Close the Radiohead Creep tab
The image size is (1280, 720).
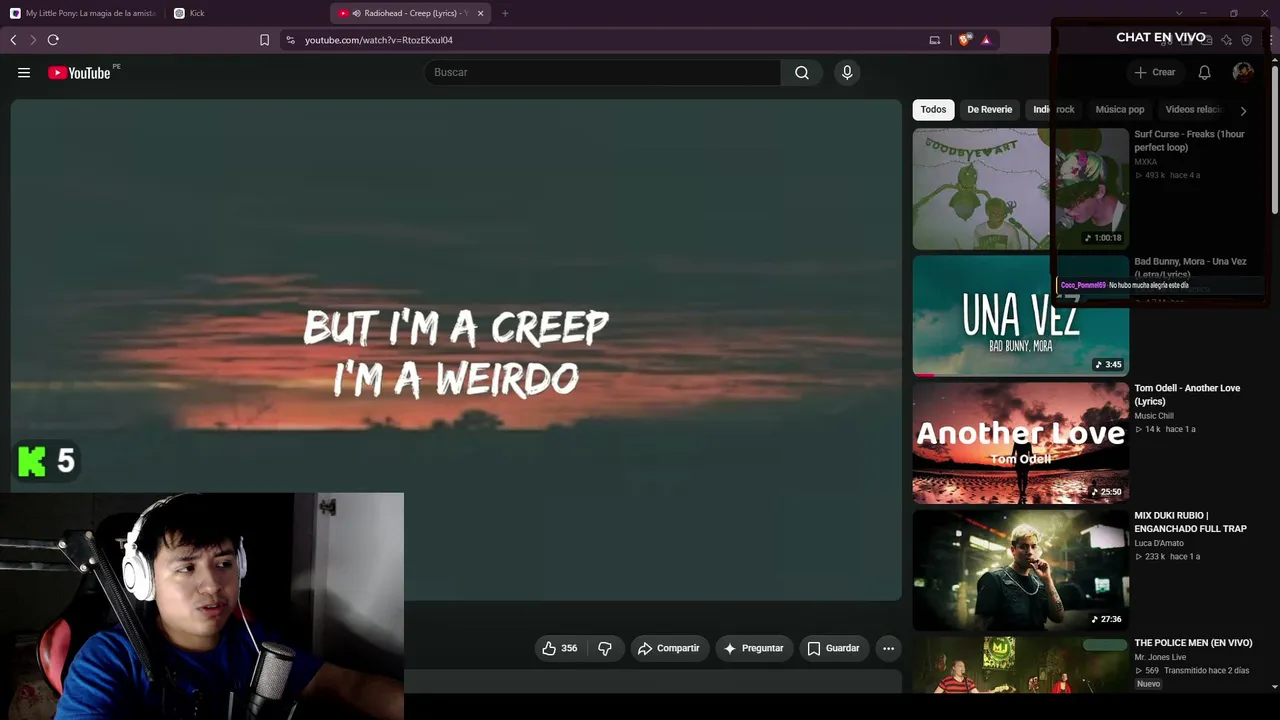(x=480, y=13)
